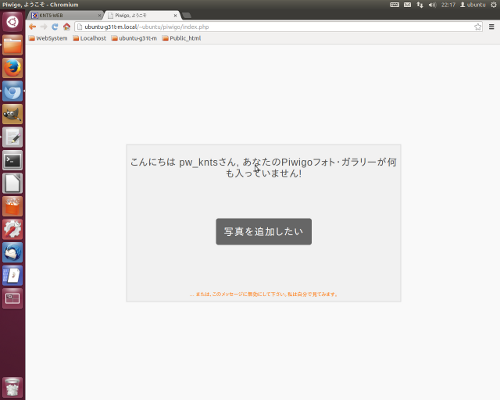The image size is (500, 400).
Task: Click the browser forward arrow
Action: pos(44,27)
